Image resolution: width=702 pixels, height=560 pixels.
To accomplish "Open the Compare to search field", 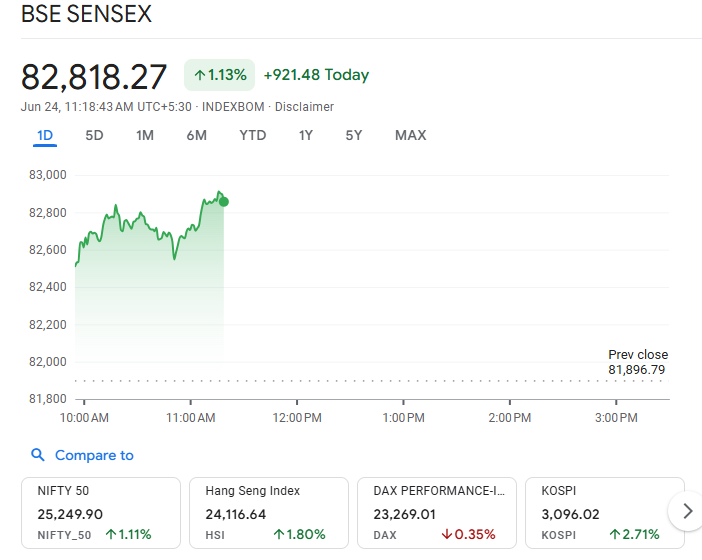I will pos(82,455).
